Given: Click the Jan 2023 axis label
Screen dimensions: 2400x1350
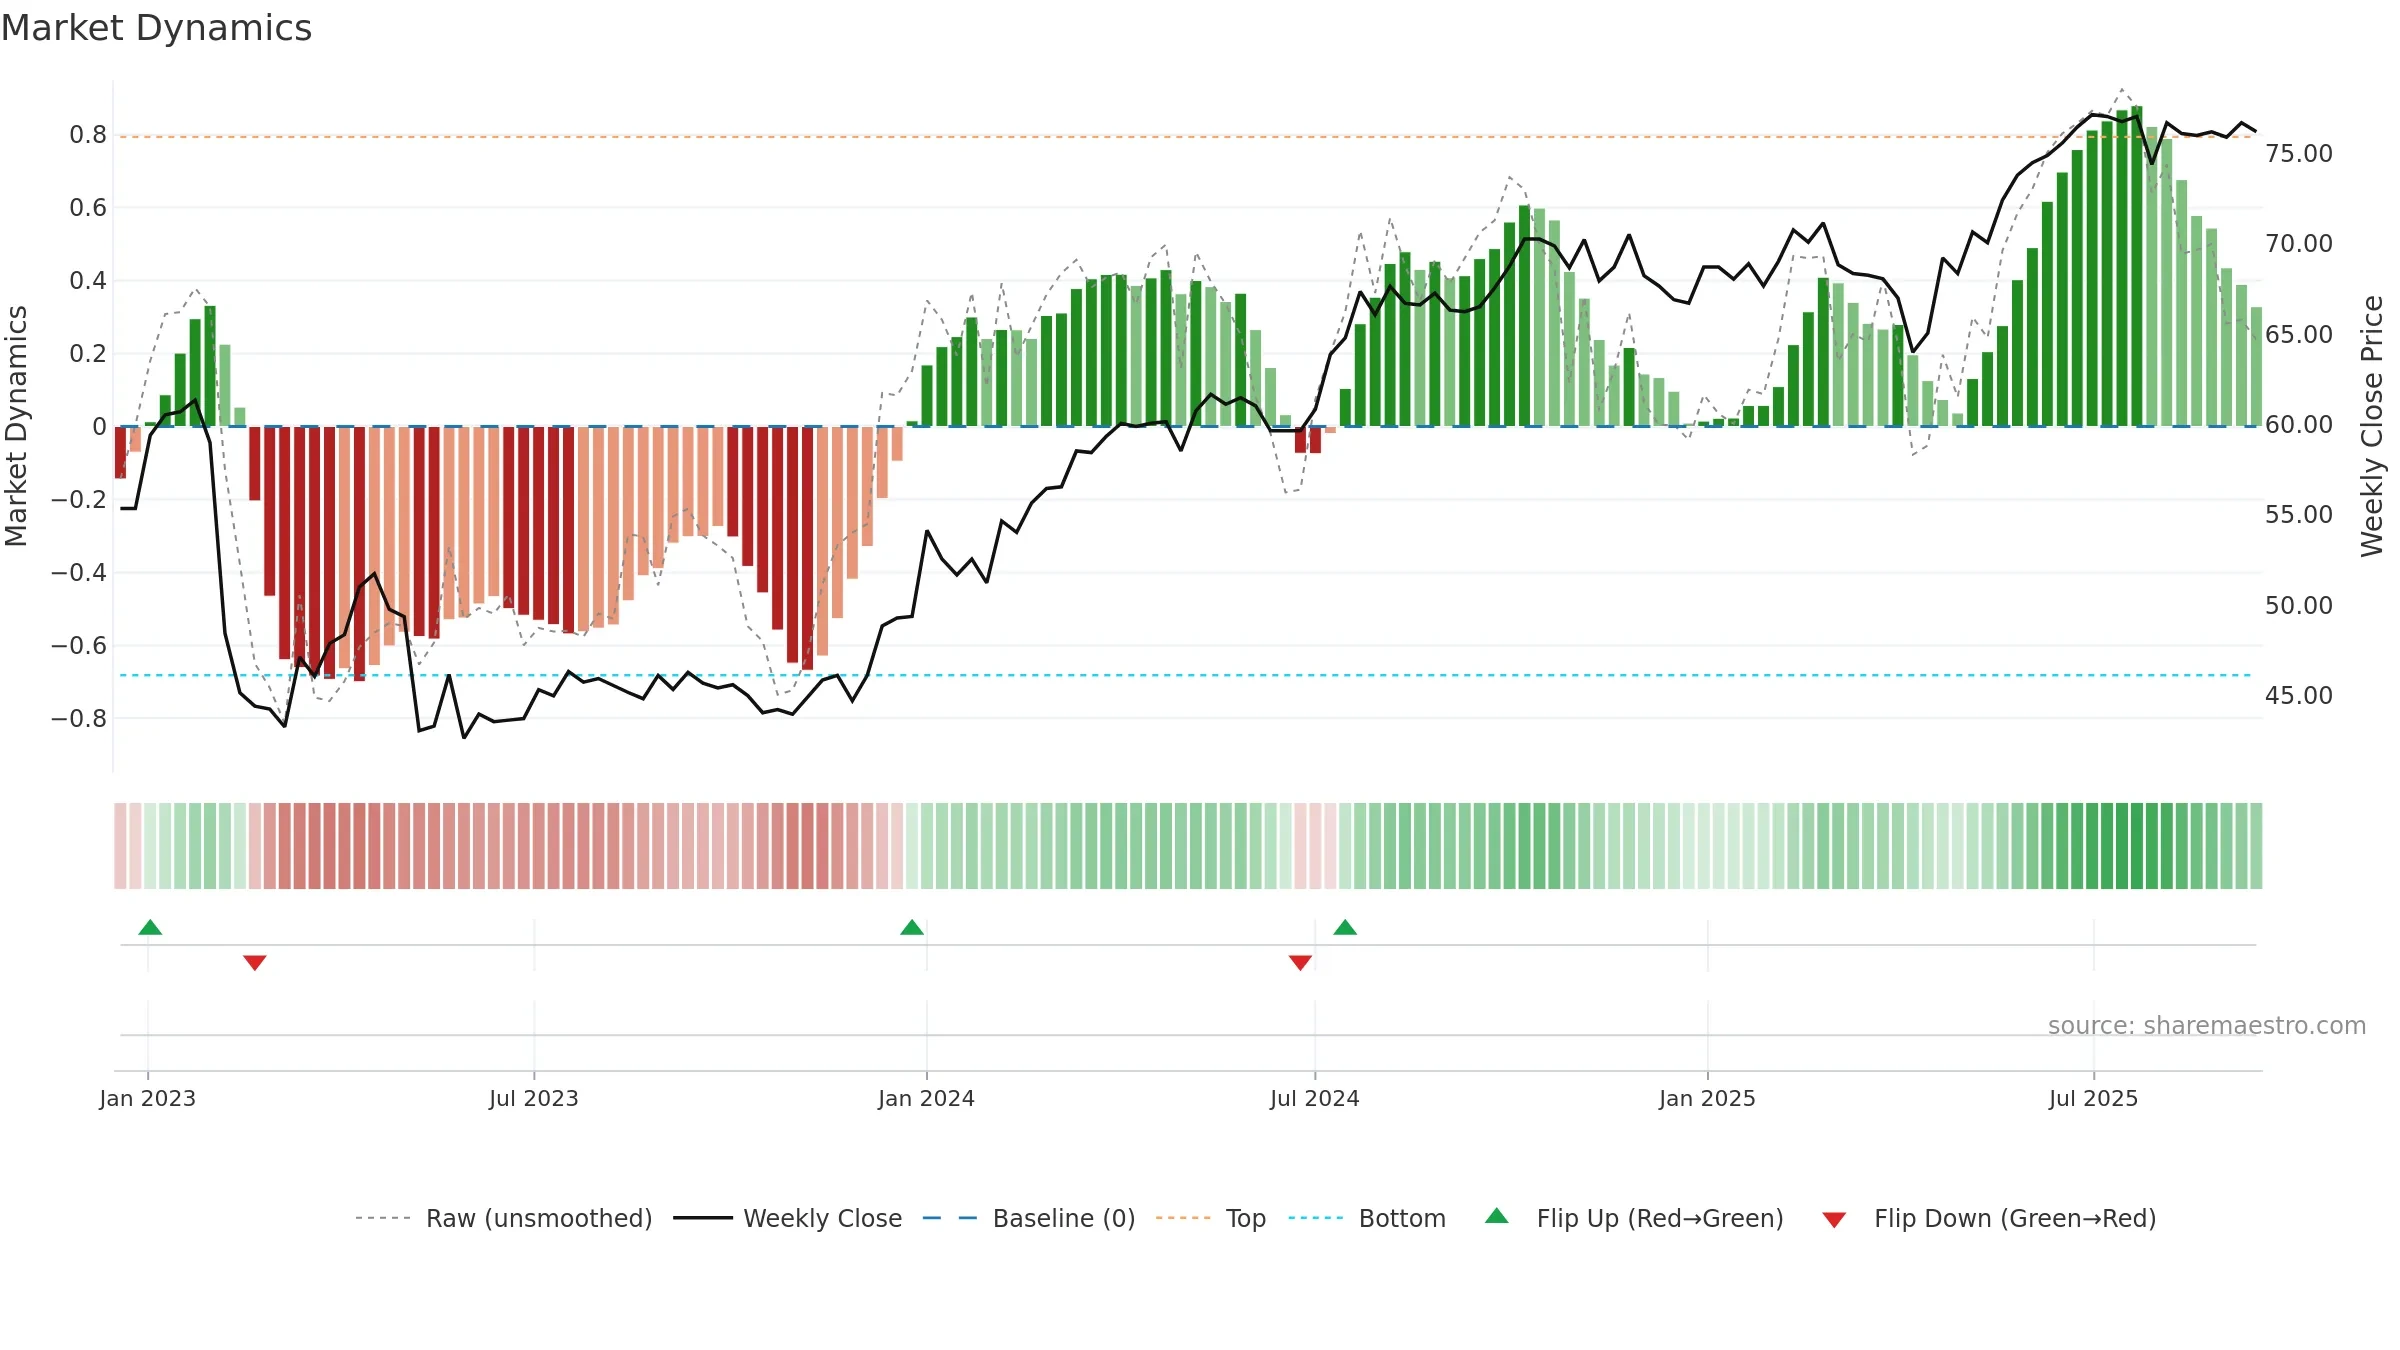Looking at the screenshot, I should tap(148, 1098).
